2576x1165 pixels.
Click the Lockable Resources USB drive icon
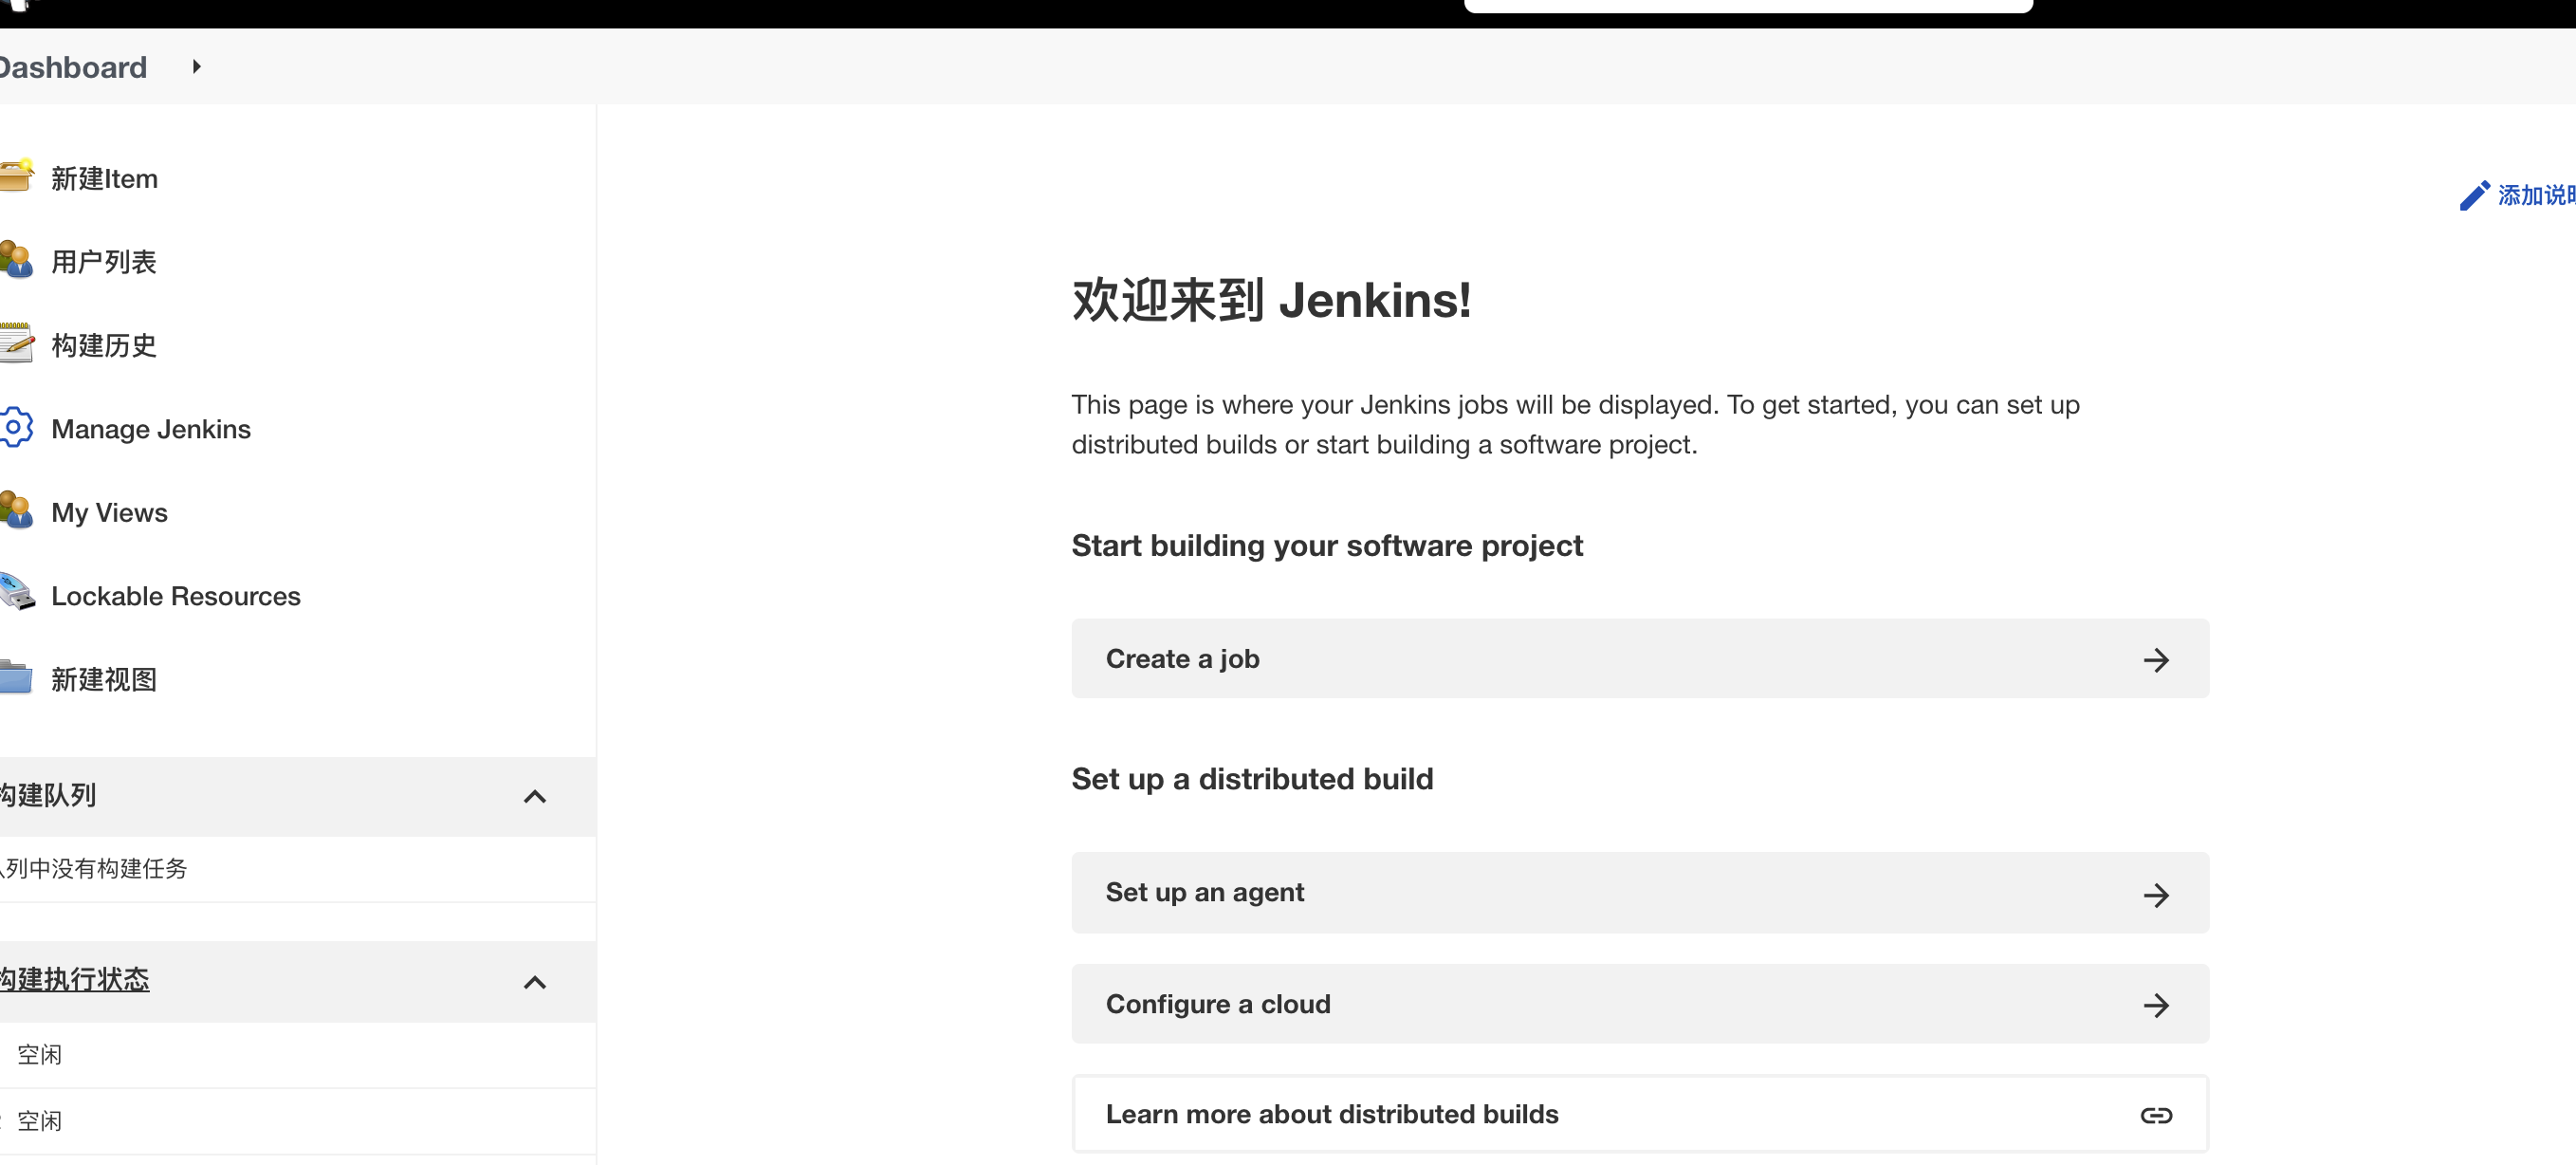(16, 593)
